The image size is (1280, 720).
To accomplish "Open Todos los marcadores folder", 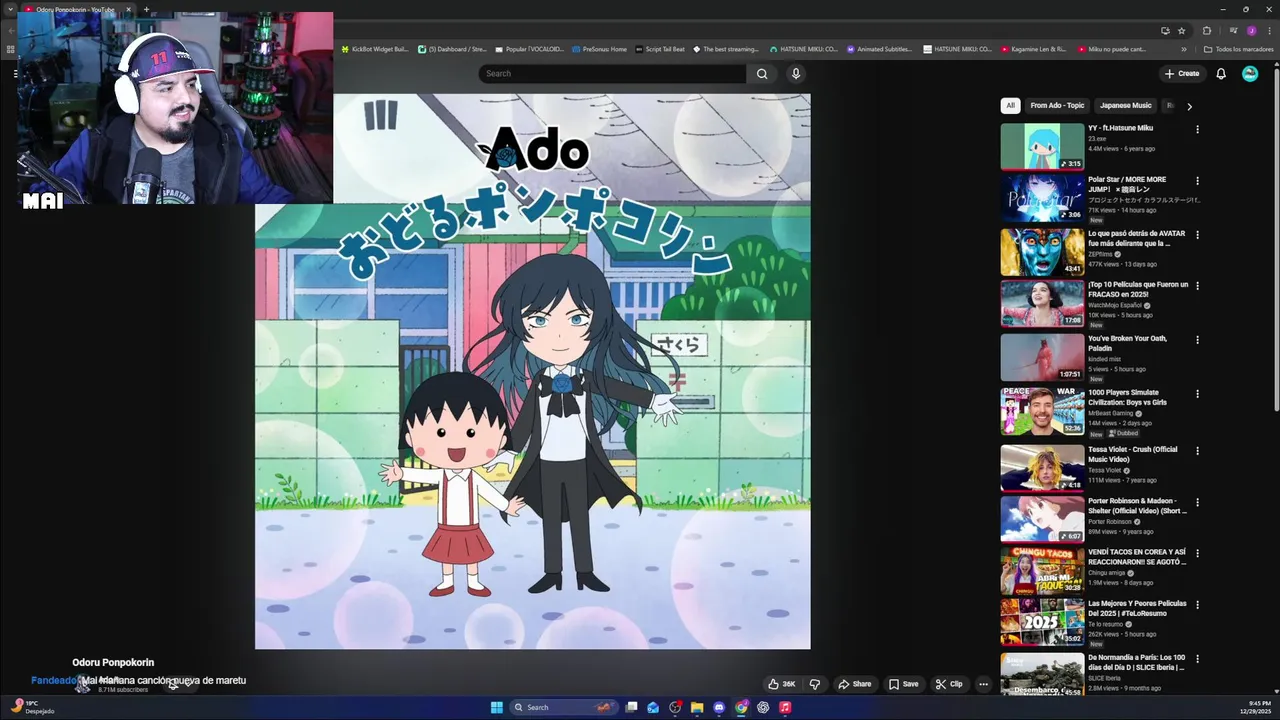I will click(1238, 49).
